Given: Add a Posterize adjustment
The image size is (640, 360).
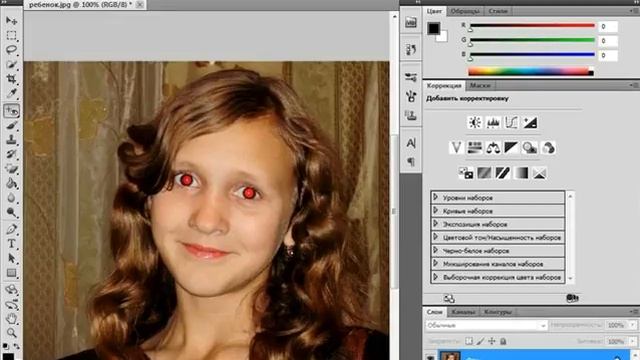Looking at the screenshot, I should coord(484,173).
